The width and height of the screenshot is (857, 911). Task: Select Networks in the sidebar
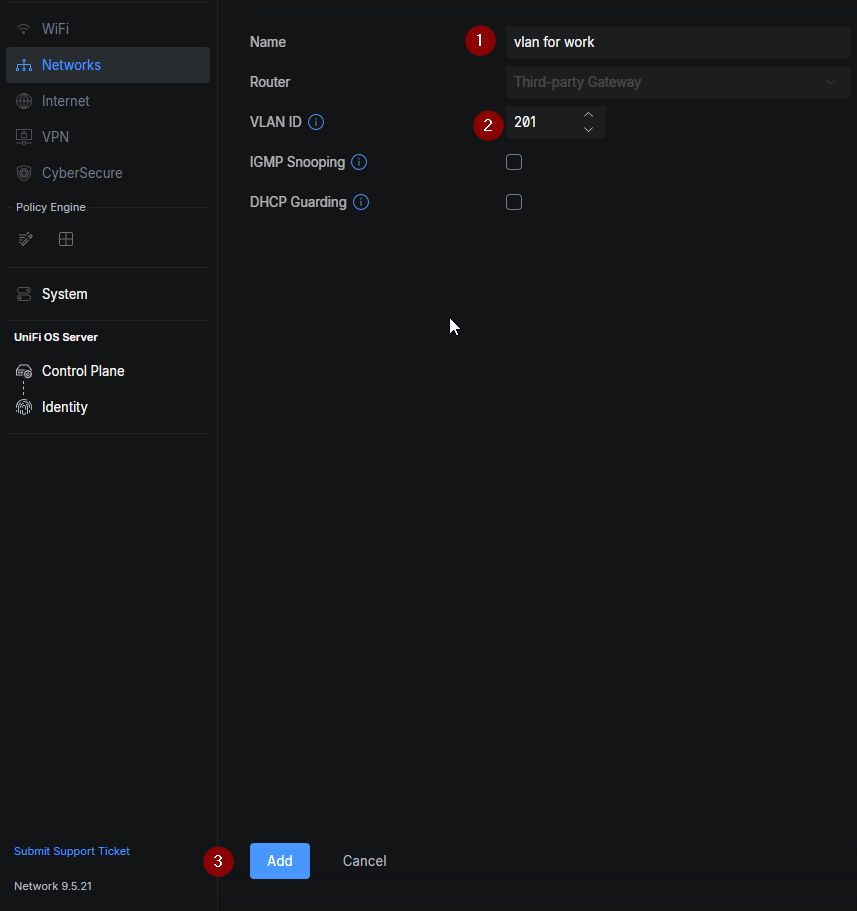(71, 65)
